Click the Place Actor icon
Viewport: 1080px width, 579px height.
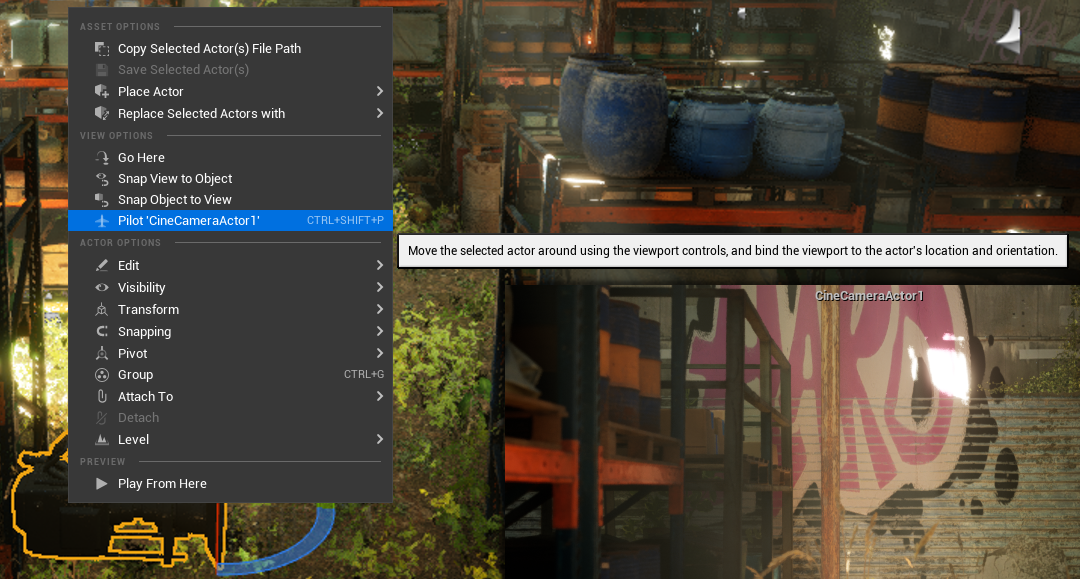pos(102,92)
